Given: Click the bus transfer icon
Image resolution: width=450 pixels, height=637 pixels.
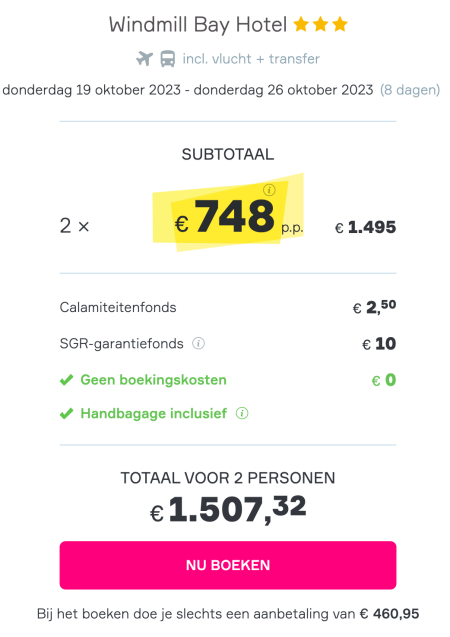Looking at the screenshot, I should click(168, 59).
